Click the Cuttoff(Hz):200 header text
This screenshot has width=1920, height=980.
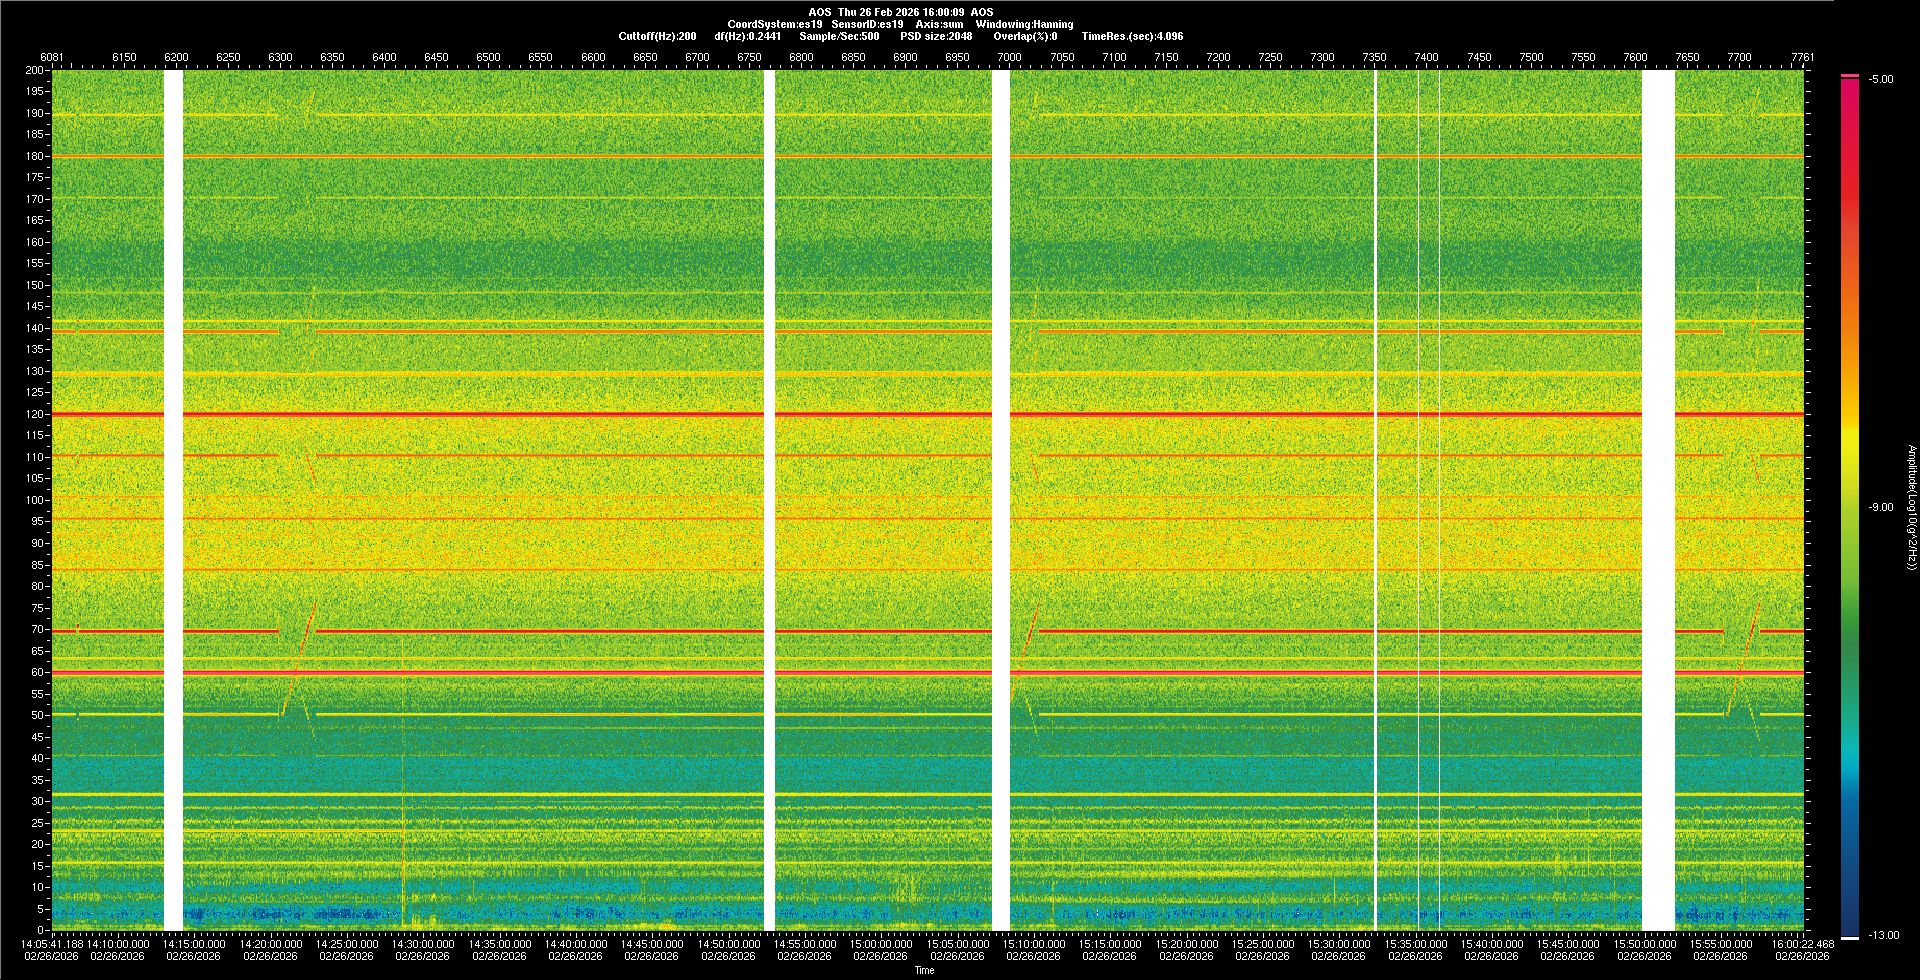coord(657,36)
